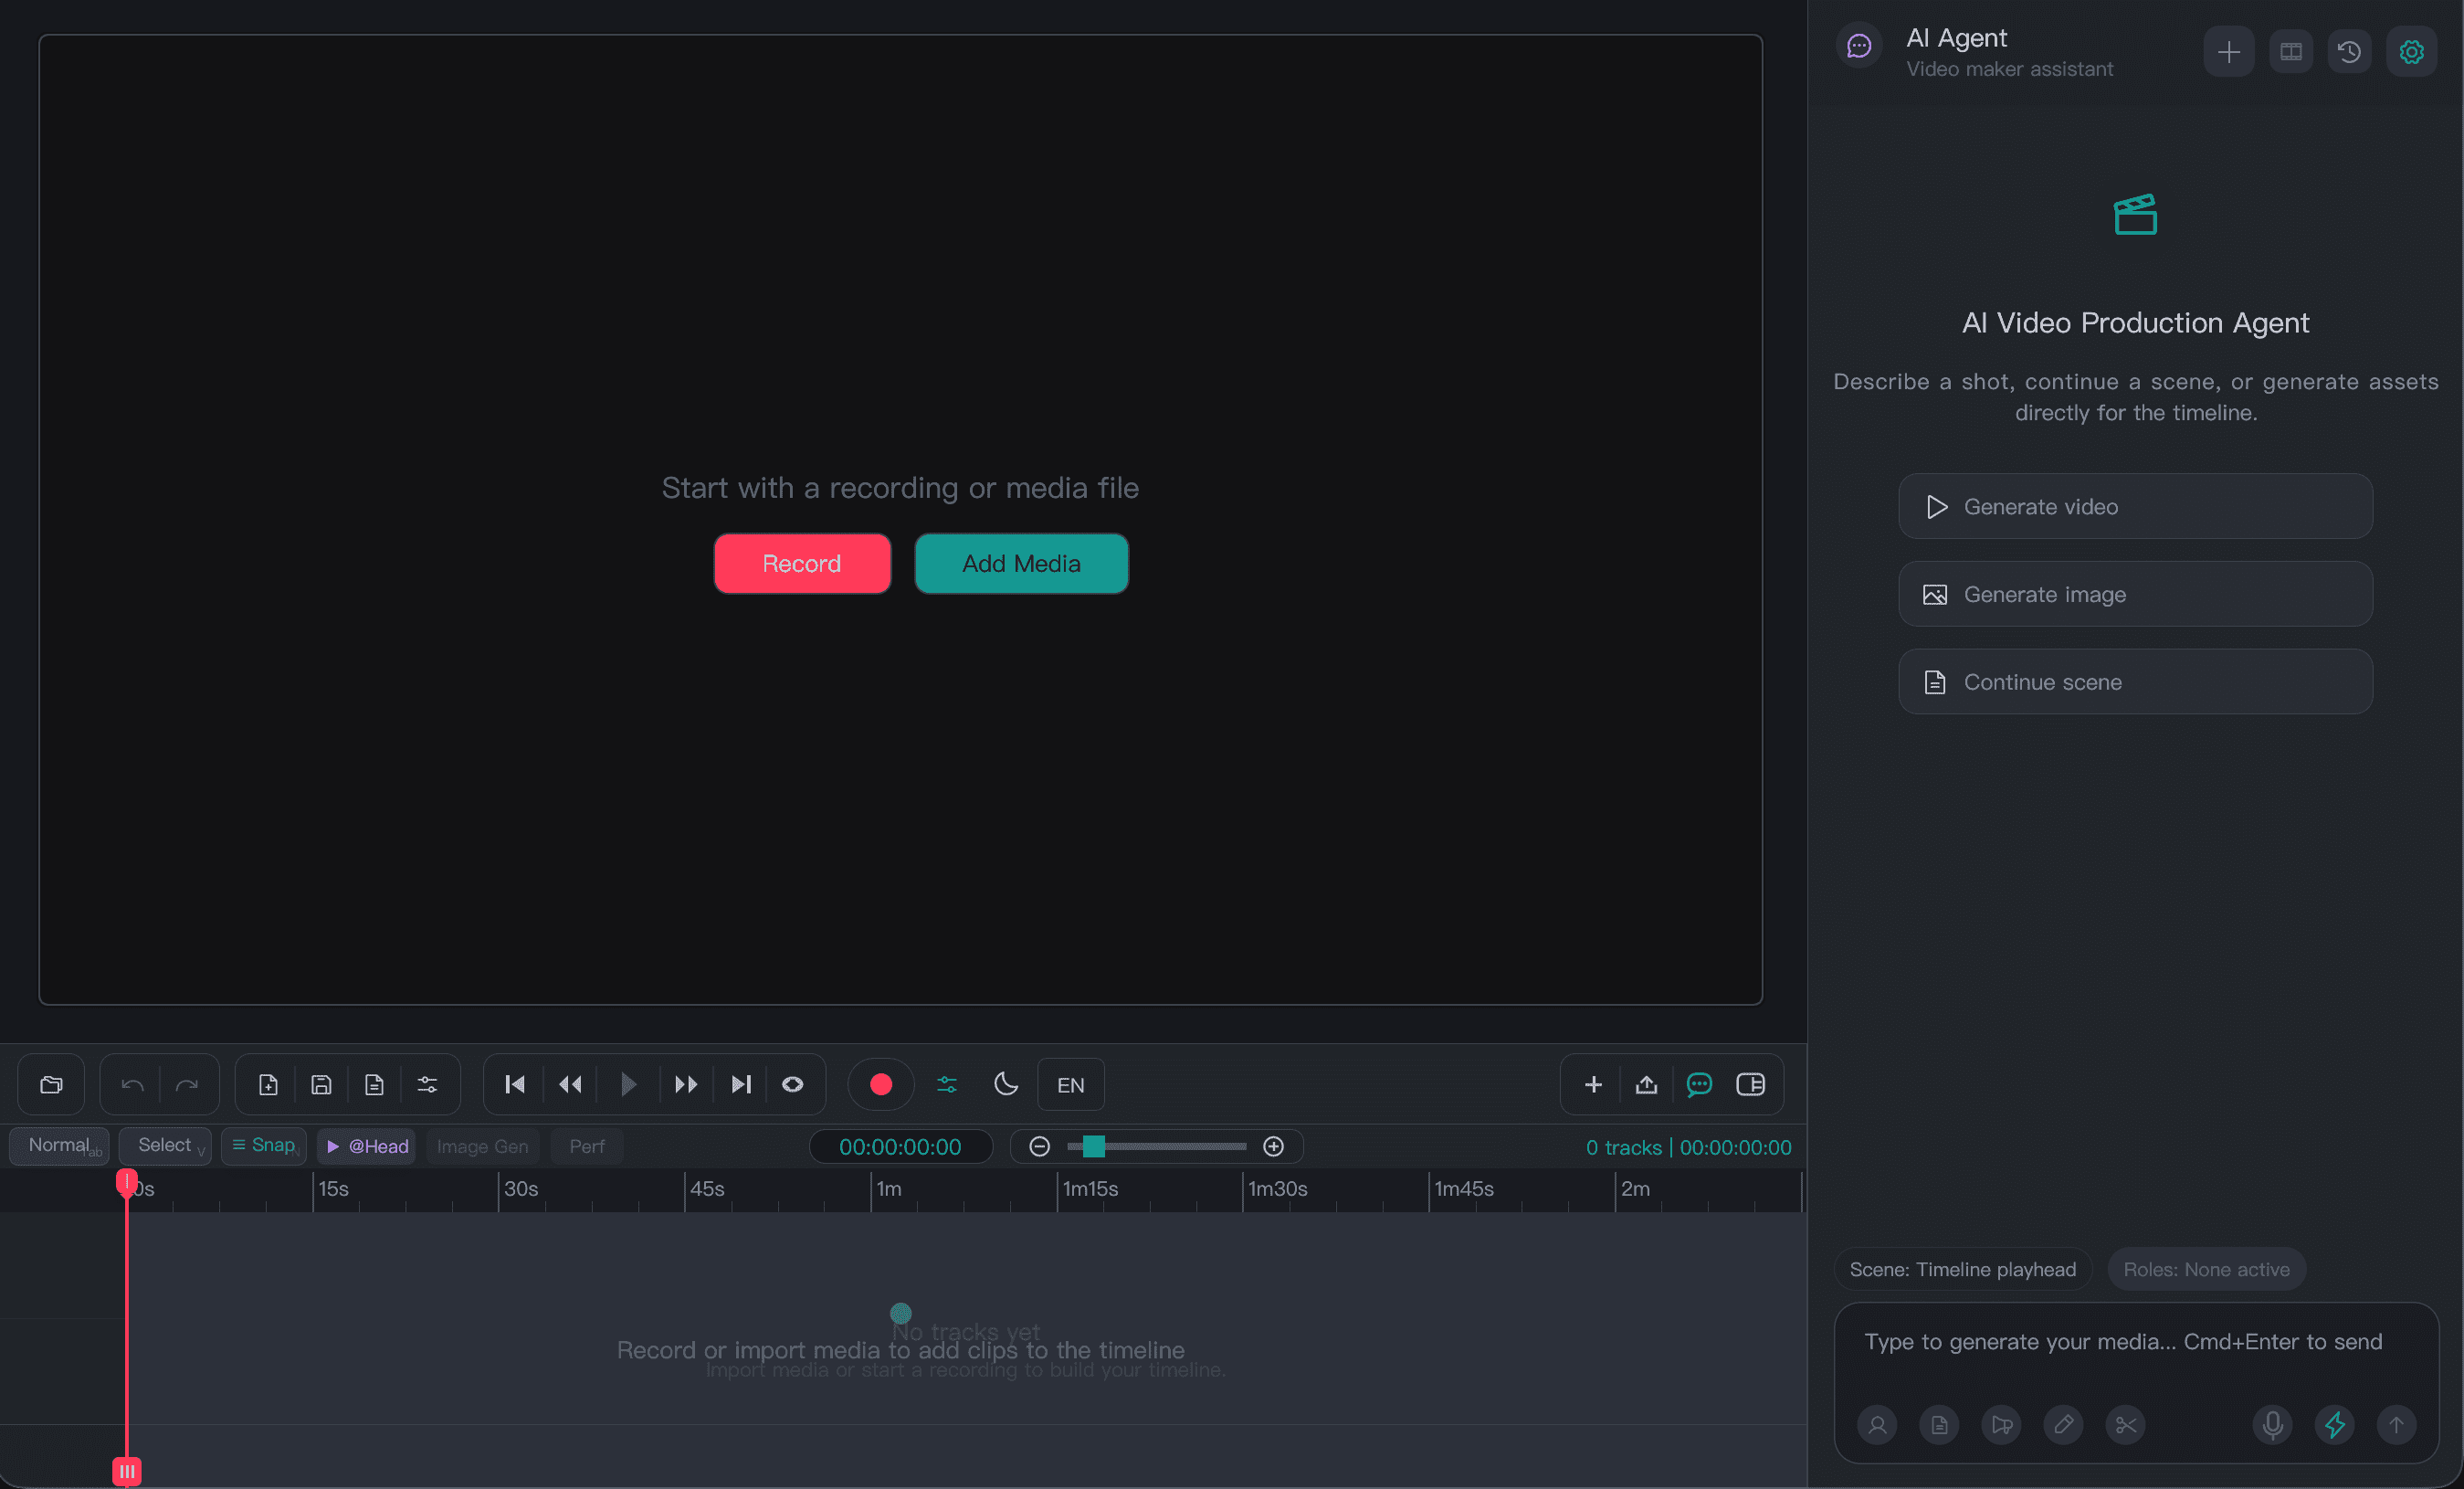Click the red playhead handle at timeline bottom
This screenshot has width=2464, height=1489.
pos(127,1471)
